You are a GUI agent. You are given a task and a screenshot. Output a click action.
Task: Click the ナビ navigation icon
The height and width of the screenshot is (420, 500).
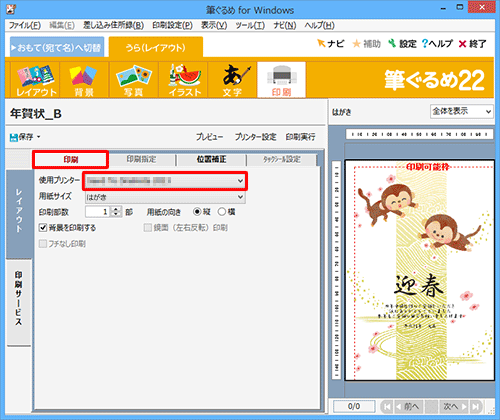click(330, 44)
